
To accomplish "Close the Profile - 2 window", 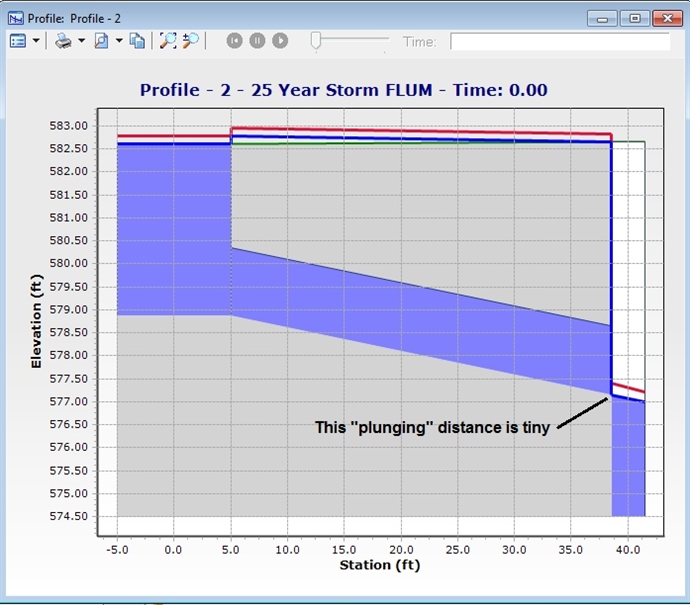I will (665, 18).
